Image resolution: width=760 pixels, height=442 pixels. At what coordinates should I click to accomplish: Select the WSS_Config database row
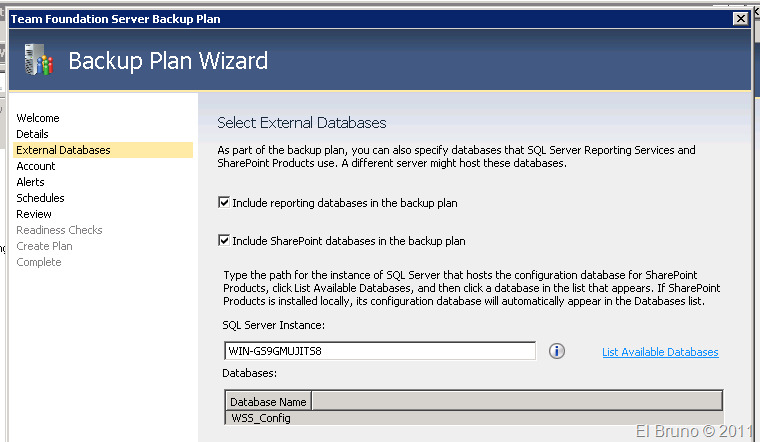click(x=261, y=418)
